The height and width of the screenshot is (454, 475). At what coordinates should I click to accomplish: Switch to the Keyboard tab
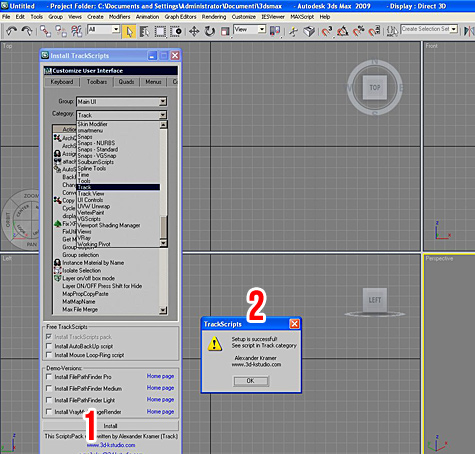pyautogui.click(x=62, y=82)
